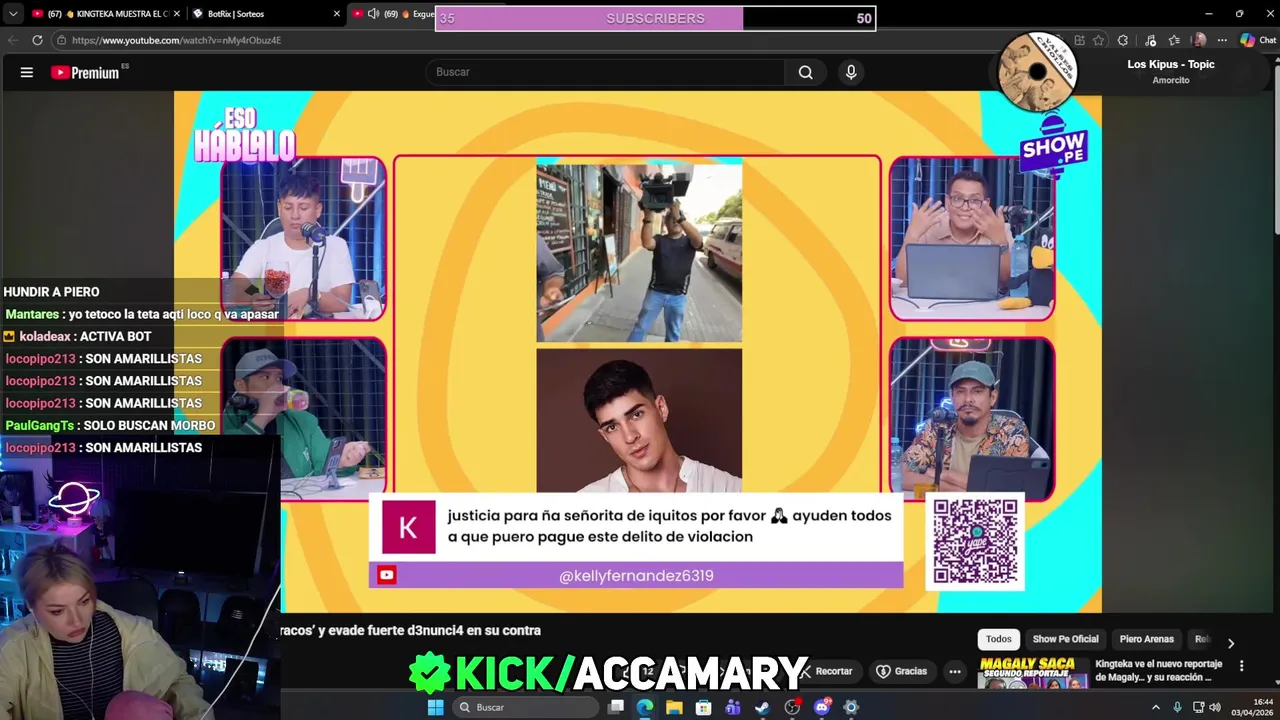The image size is (1280, 720).
Task: Open options menu for Kingteka recommended video
Action: (x=1242, y=665)
